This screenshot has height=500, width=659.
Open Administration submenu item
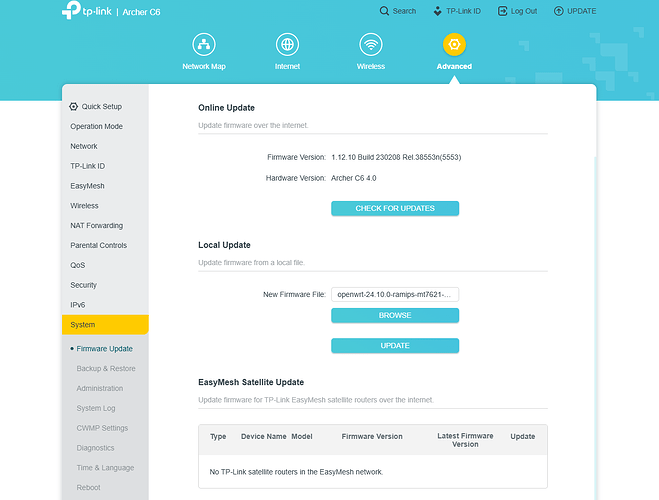click(x=100, y=388)
